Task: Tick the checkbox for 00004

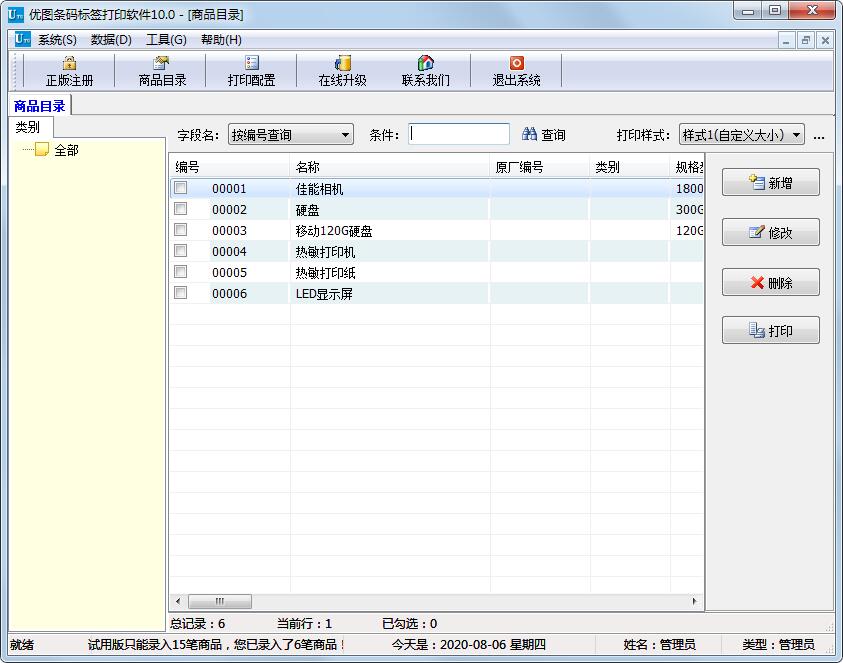Action: tap(181, 251)
